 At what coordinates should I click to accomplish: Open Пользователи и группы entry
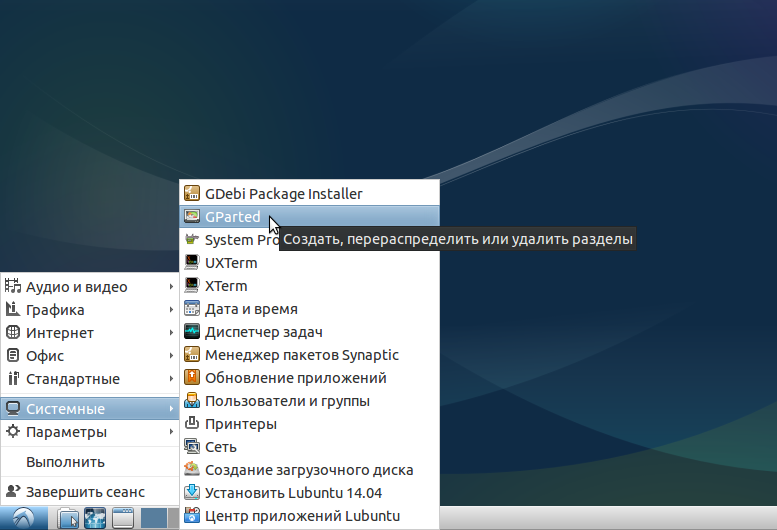pyautogui.click(x=309, y=401)
